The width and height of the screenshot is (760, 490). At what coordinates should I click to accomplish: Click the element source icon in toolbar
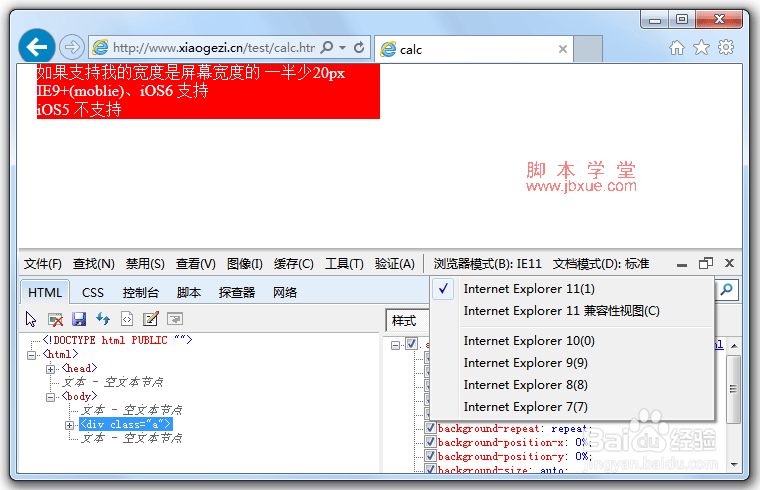point(127,319)
